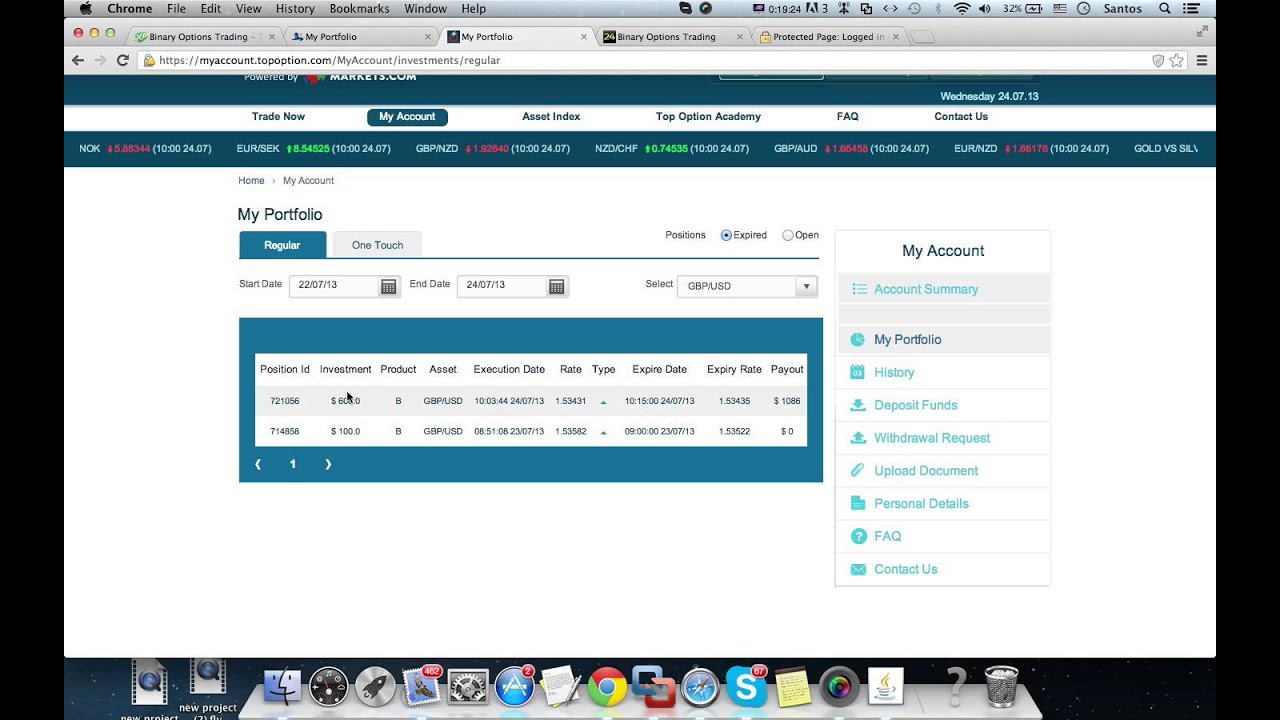Click the sidebar FAQ question mark icon
This screenshot has width=1280, height=720.
point(857,536)
